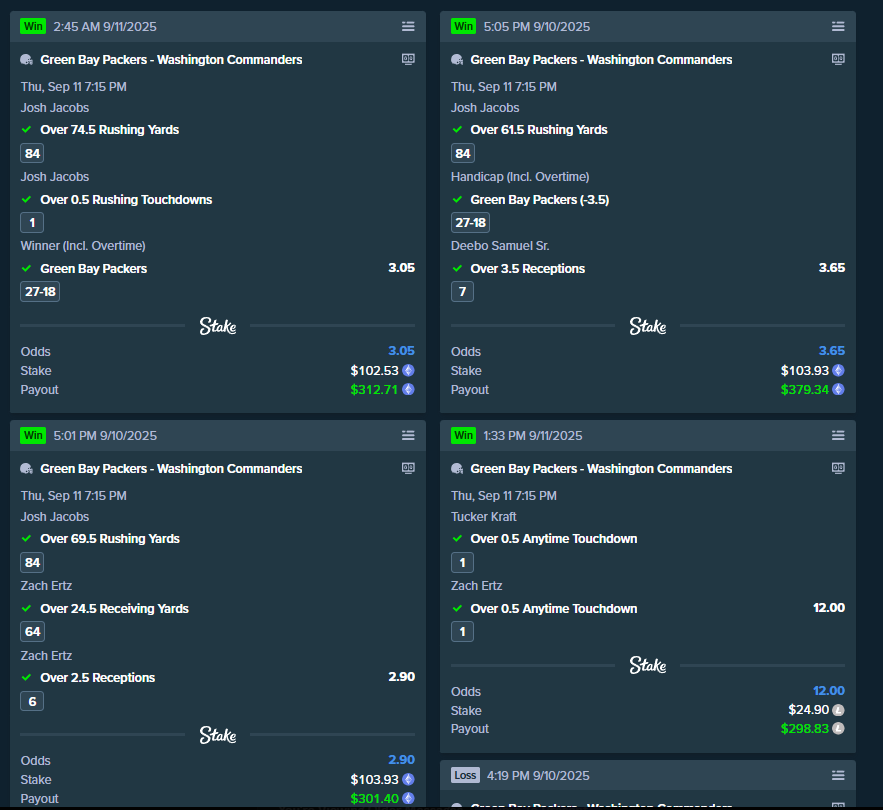The height and width of the screenshot is (810, 883).
Task: Open menu icon on 1:33 PM 9/11/2025 bet
Action: click(x=838, y=435)
